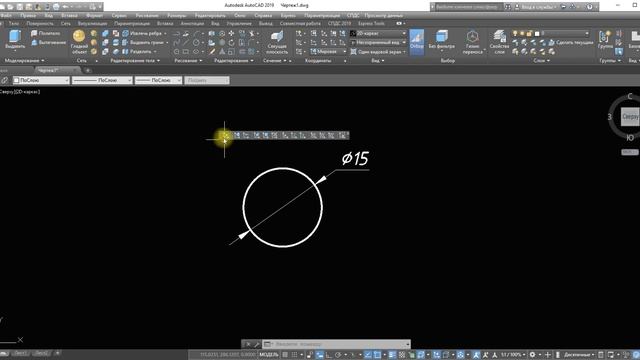Select the Выдавить extrude tool
The width and height of the screenshot is (640, 360).
[x=15, y=40]
